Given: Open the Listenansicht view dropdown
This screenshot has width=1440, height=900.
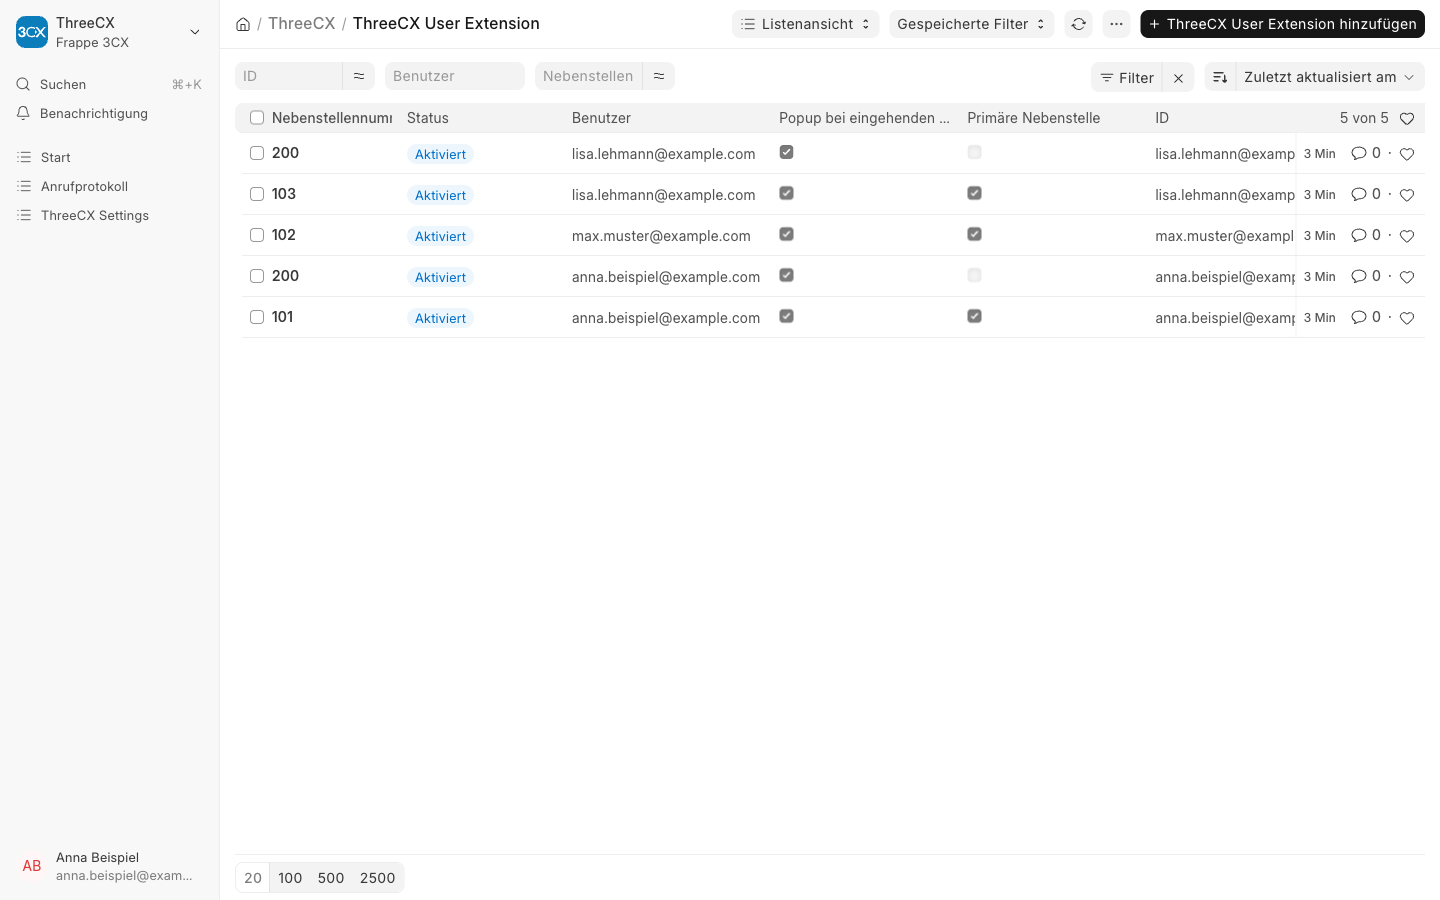Looking at the screenshot, I should 805,24.
